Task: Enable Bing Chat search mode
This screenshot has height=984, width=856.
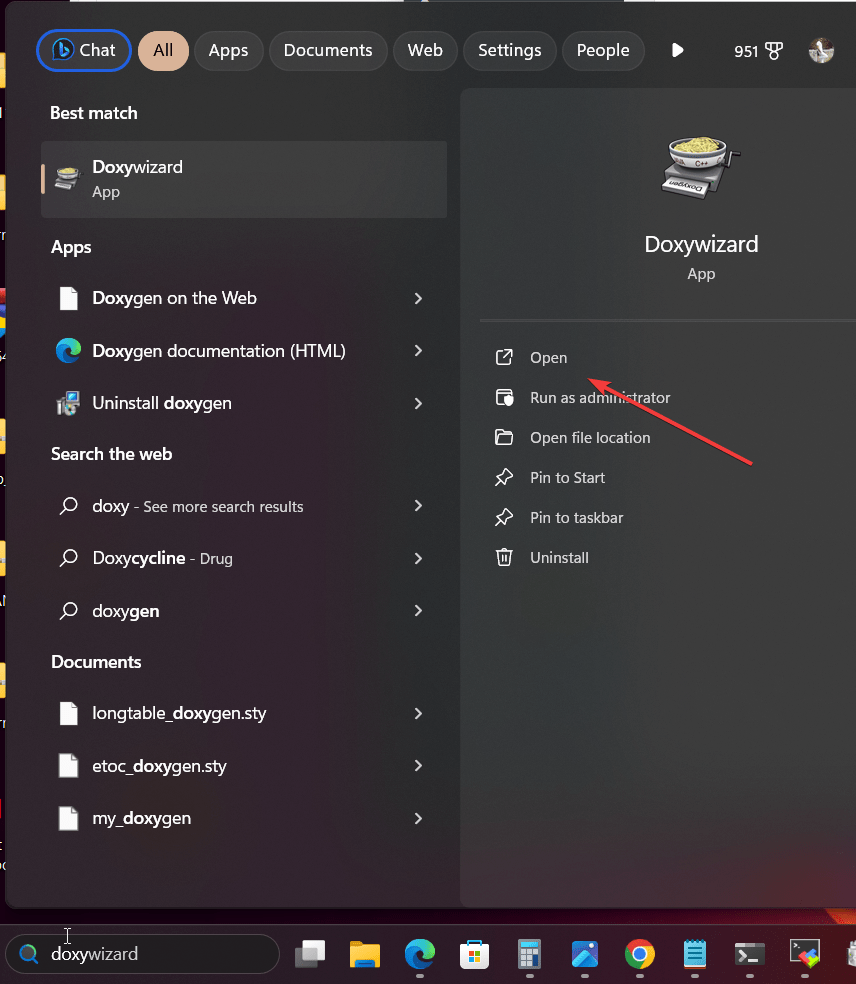Action: click(83, 50)
